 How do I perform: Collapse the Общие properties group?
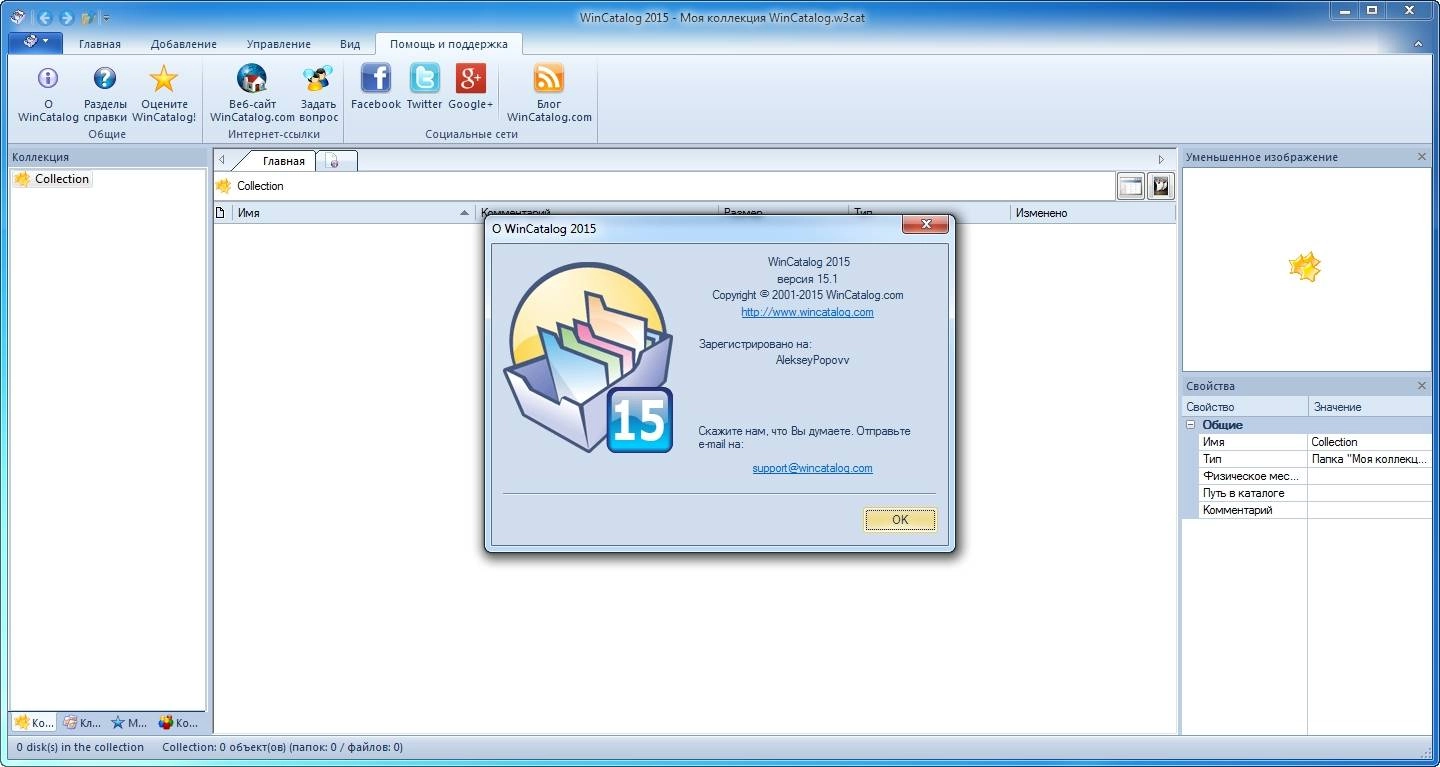coord(1190,425)
